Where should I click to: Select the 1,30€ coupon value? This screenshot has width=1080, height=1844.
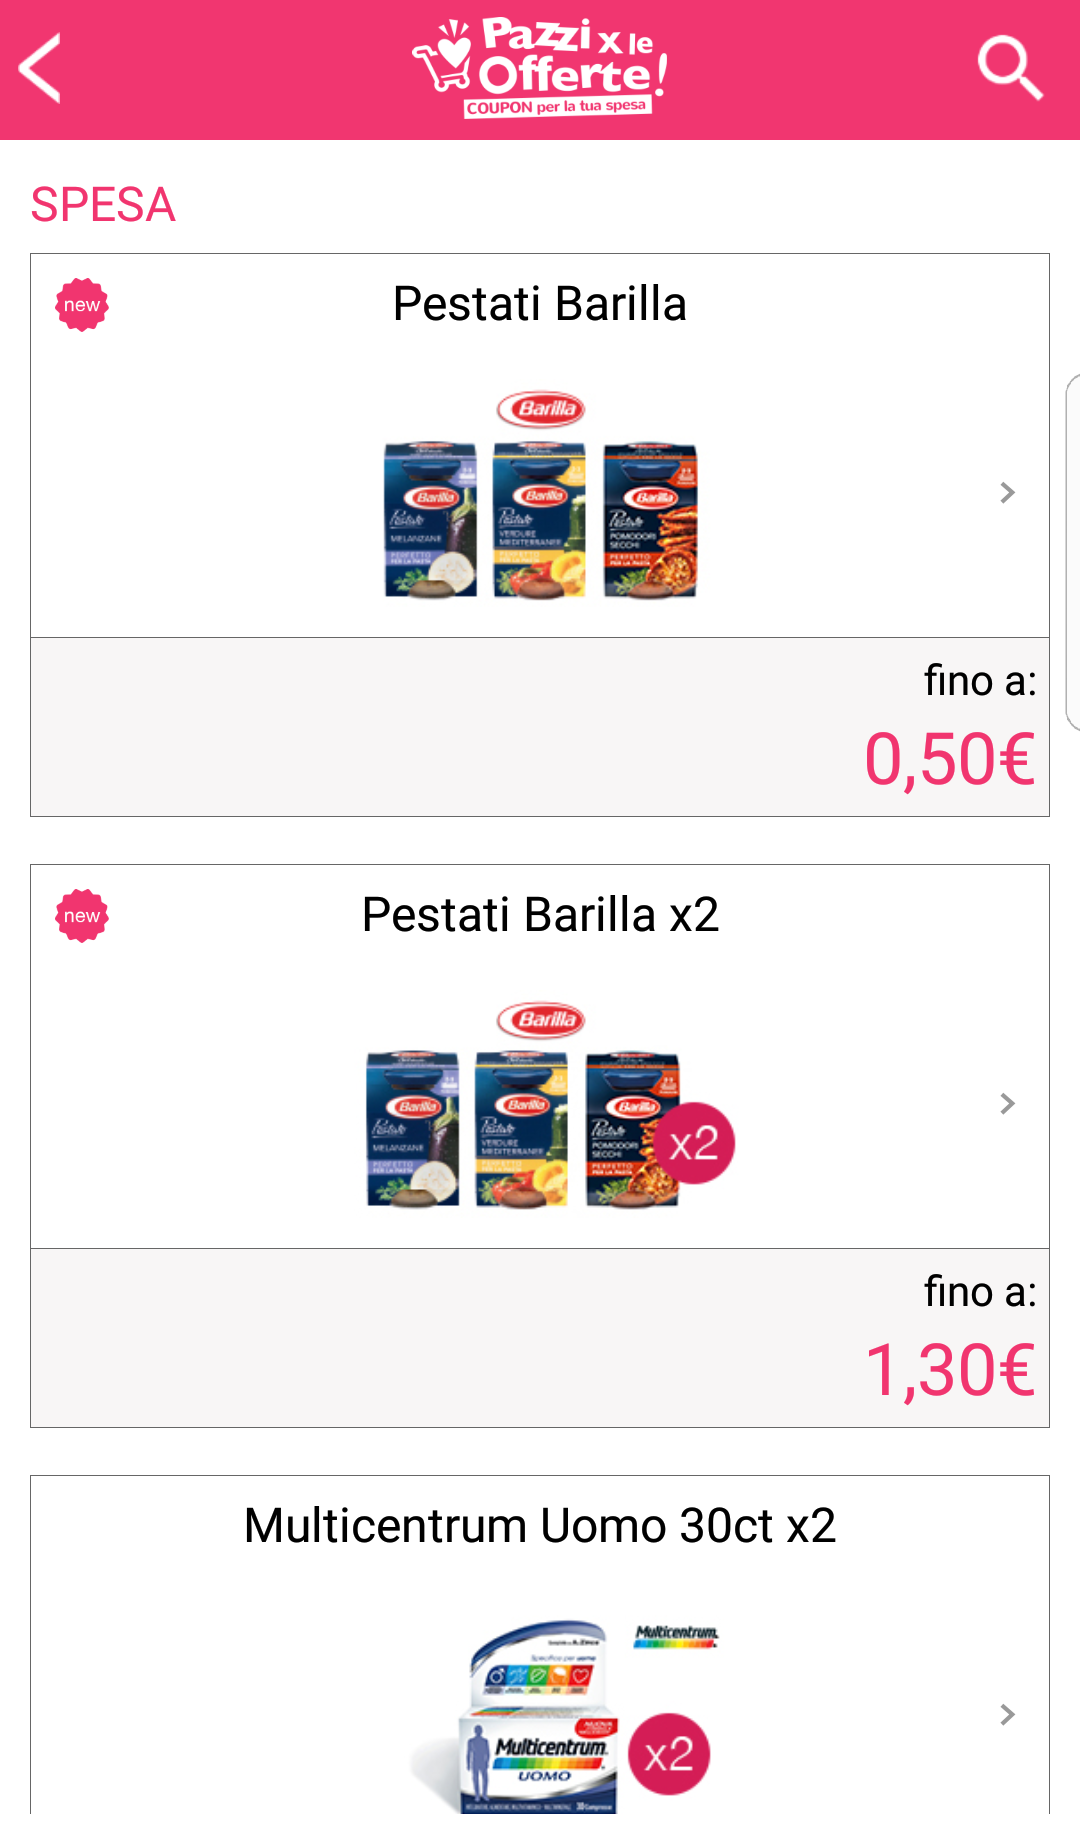949,1370
